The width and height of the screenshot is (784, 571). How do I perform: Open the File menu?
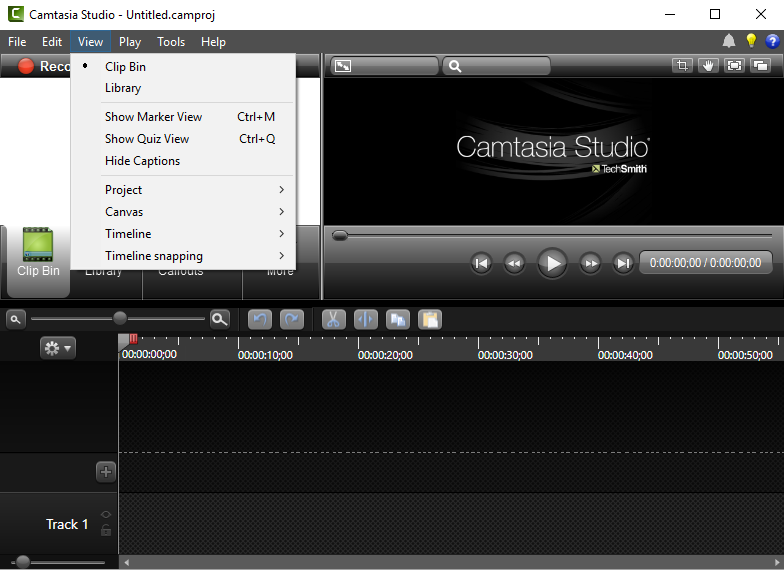(17, 42)
